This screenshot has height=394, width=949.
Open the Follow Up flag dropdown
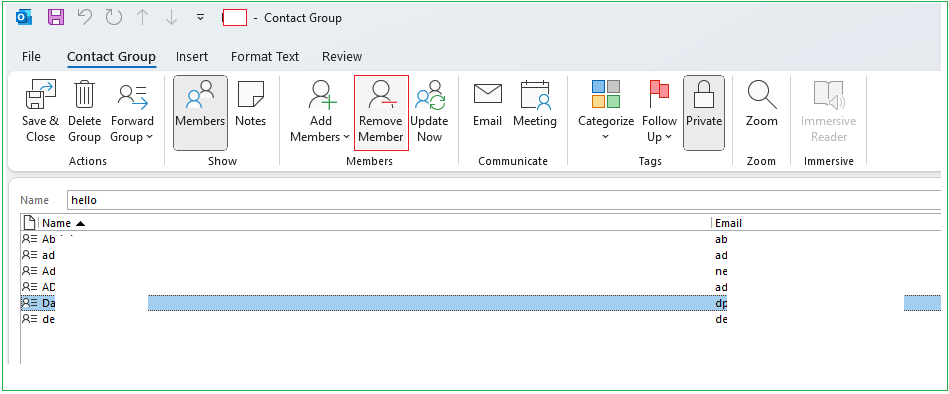[659, 113]
